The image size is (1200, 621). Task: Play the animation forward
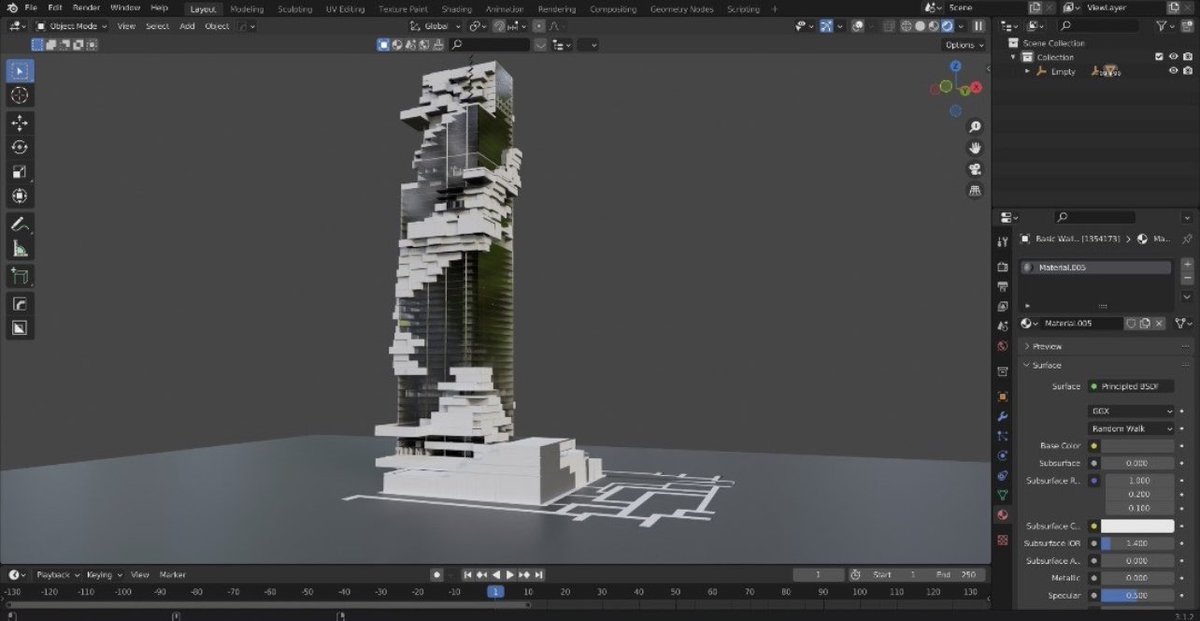pos(510,575)
